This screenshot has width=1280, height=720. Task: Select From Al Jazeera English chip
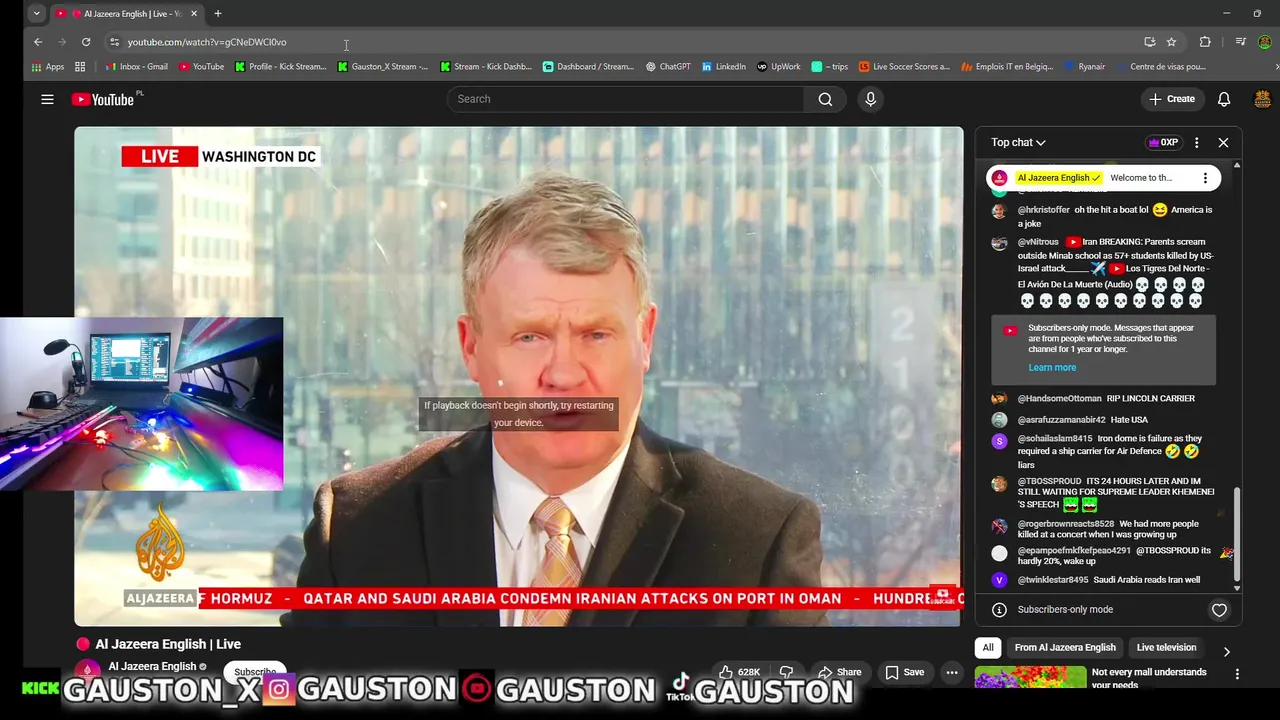(x=1065, y=647)
